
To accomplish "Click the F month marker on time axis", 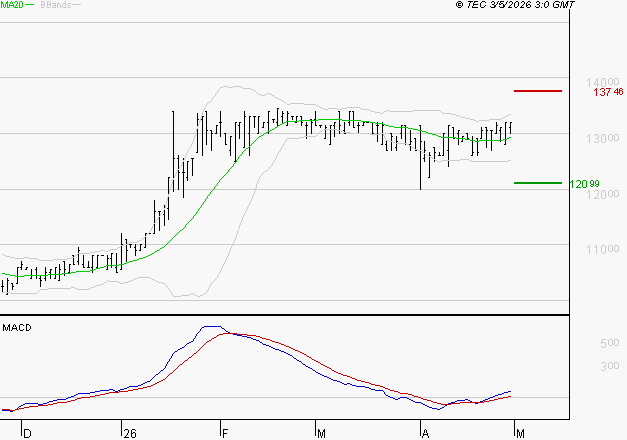I will coord(225,434).
